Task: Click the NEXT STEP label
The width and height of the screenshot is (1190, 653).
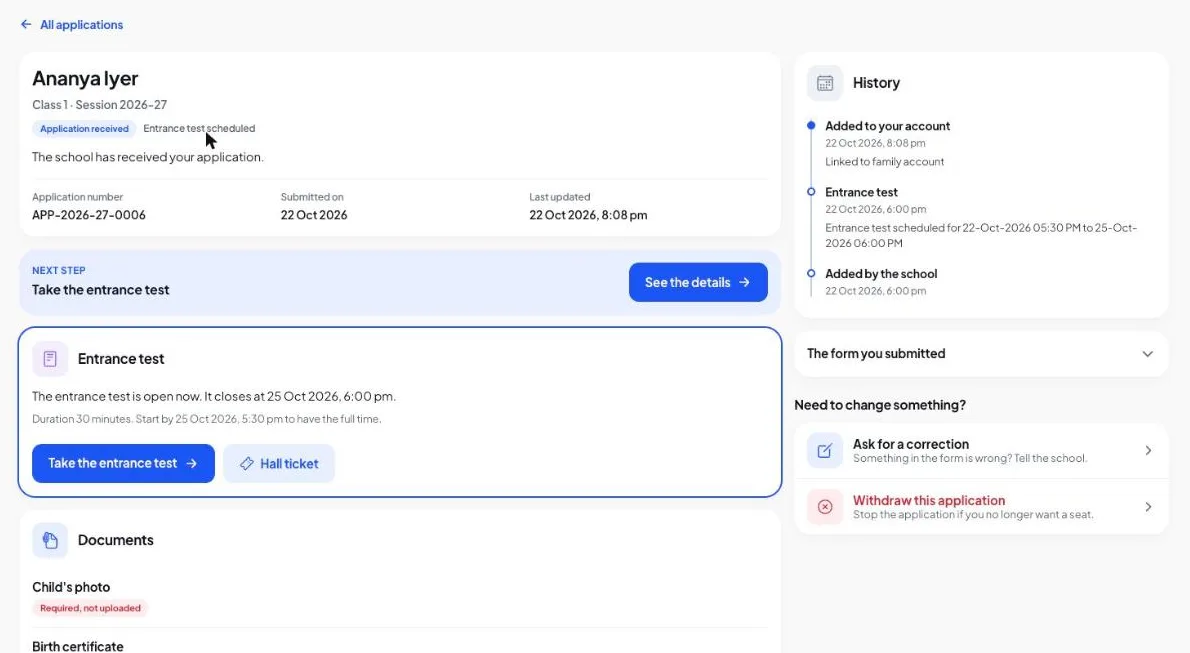Action: 58,270
